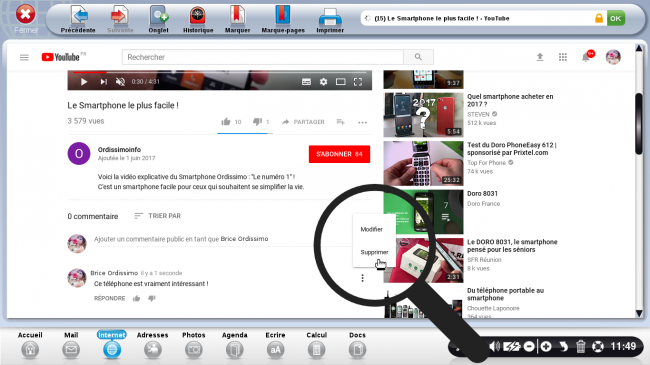This screenshot has width=650, height=365.
Task: Unmute the video player sound
Action: pyautogui.click(x=120, y=82)
